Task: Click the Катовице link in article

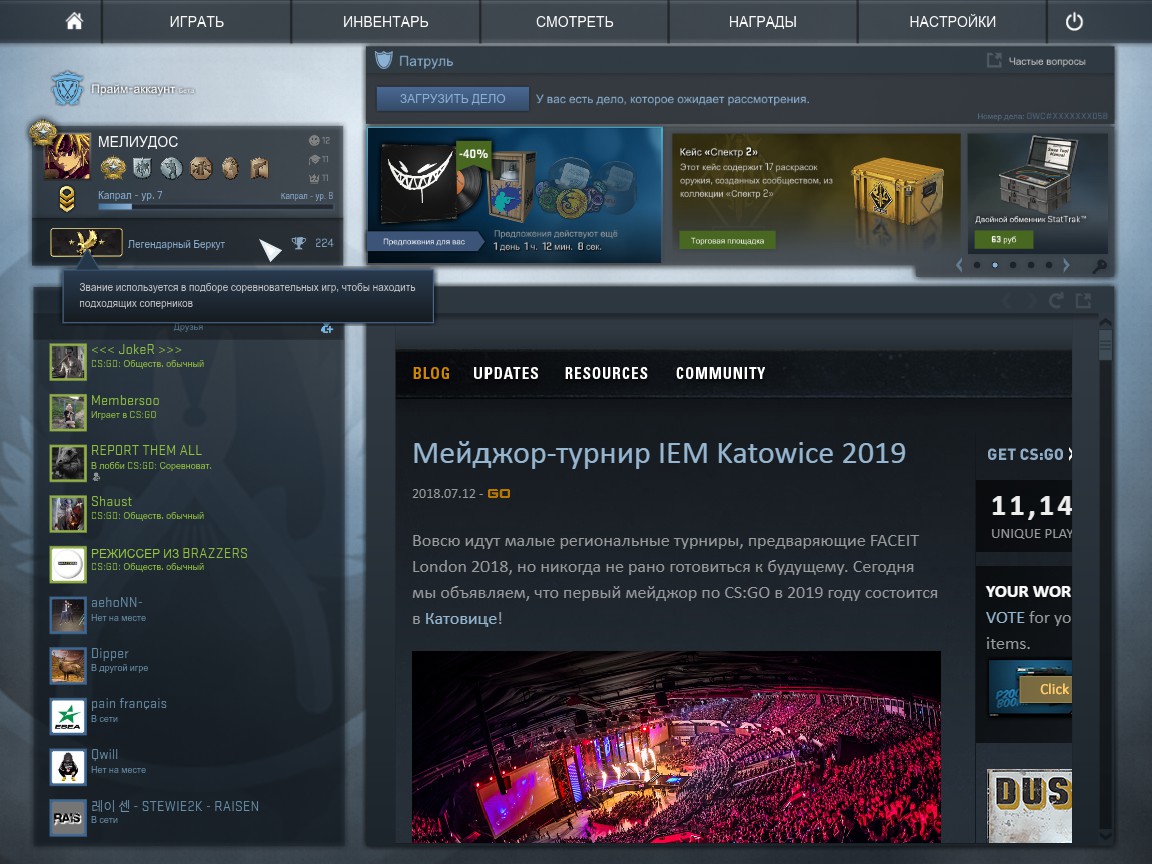Action: [x=461, y=619]
